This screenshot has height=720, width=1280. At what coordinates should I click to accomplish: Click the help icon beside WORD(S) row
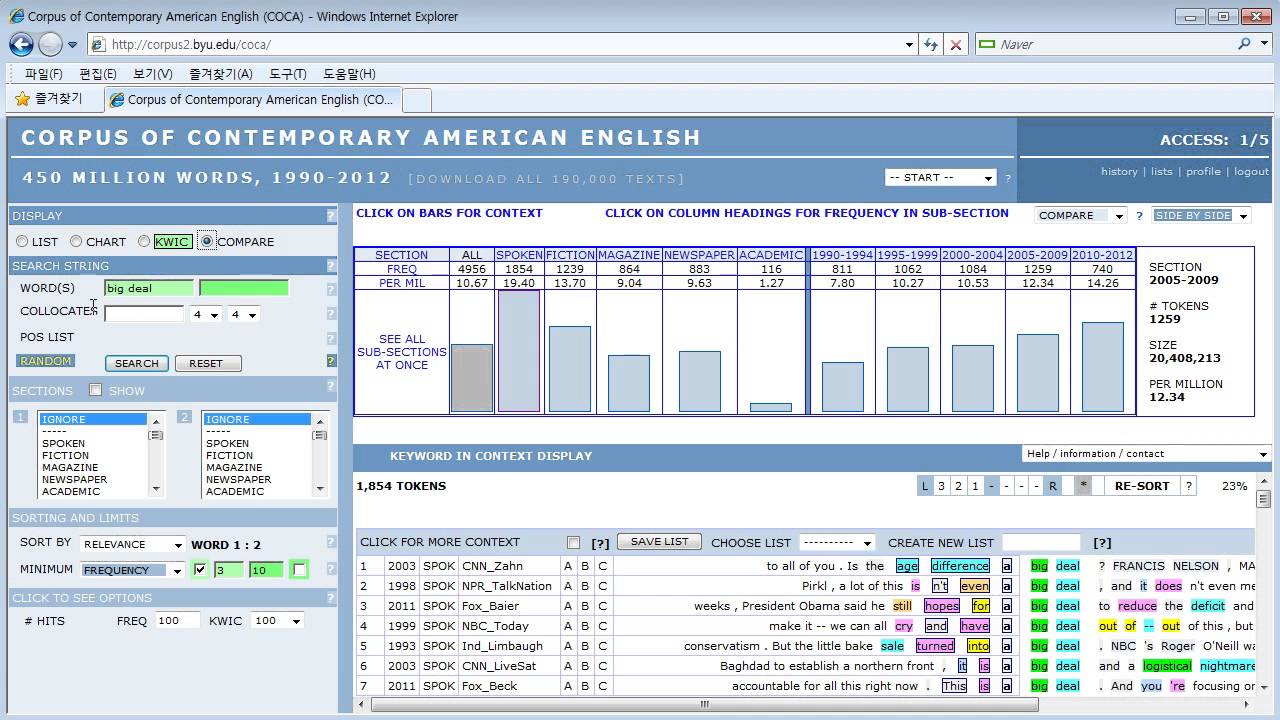click(x=331, y=289)
